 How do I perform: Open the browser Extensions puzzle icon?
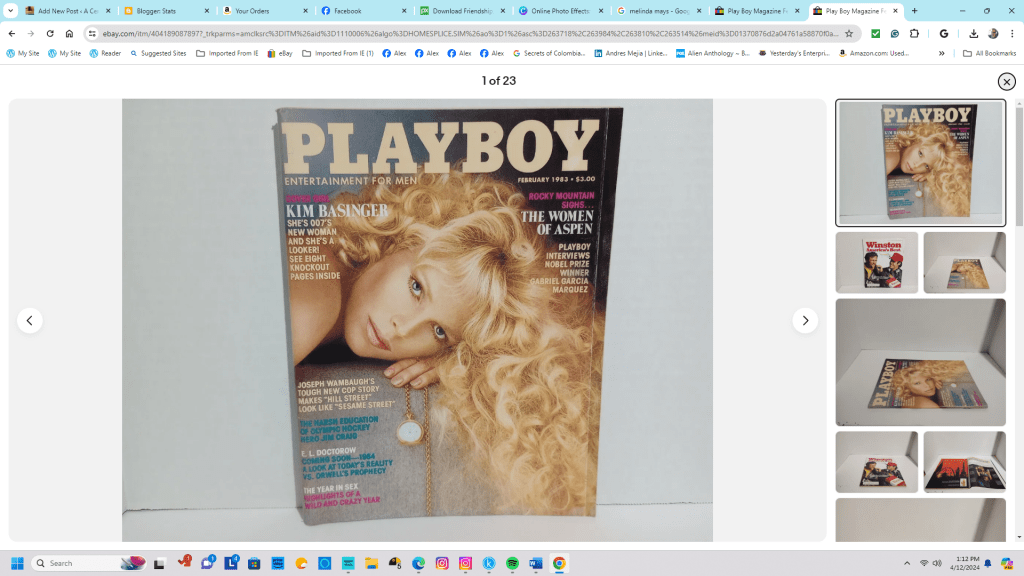pyautogui.click(x=914, y=33)
